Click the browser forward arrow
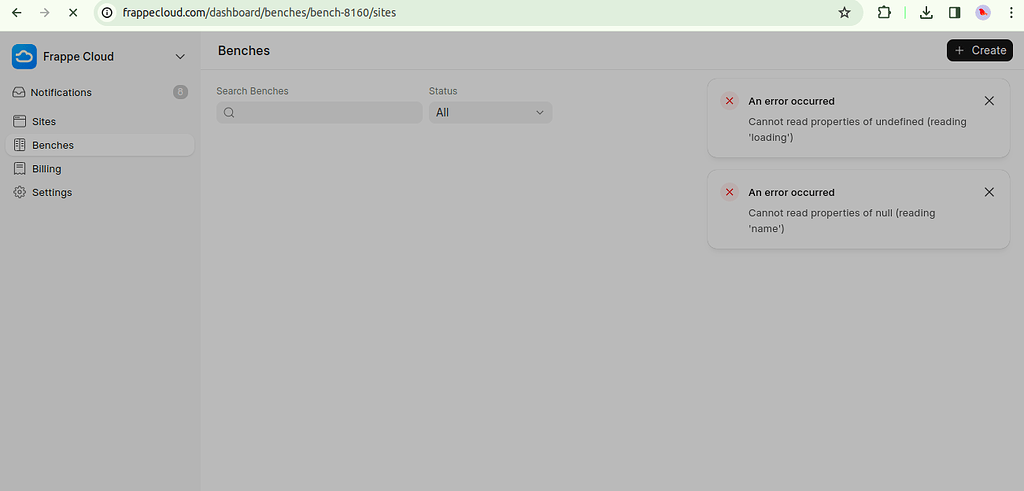Viewport: 1024px width, 491px height. click(x=44, y=12)
